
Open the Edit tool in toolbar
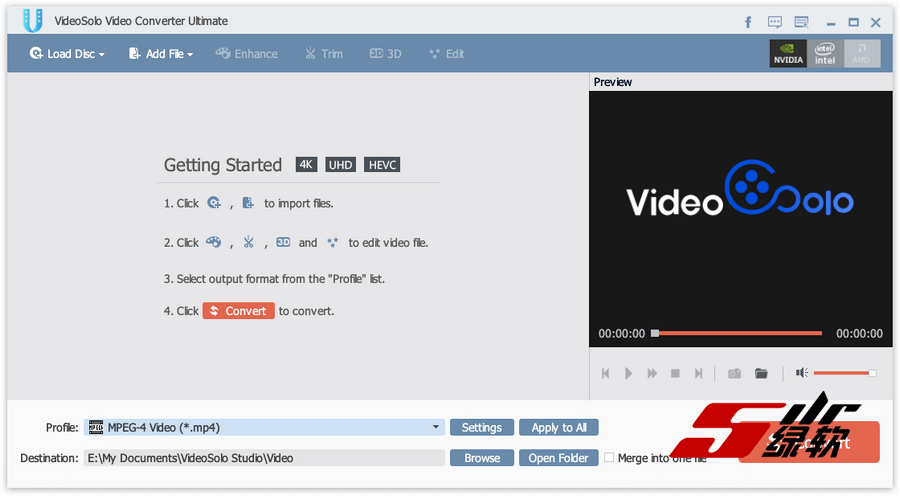[447, 54]
